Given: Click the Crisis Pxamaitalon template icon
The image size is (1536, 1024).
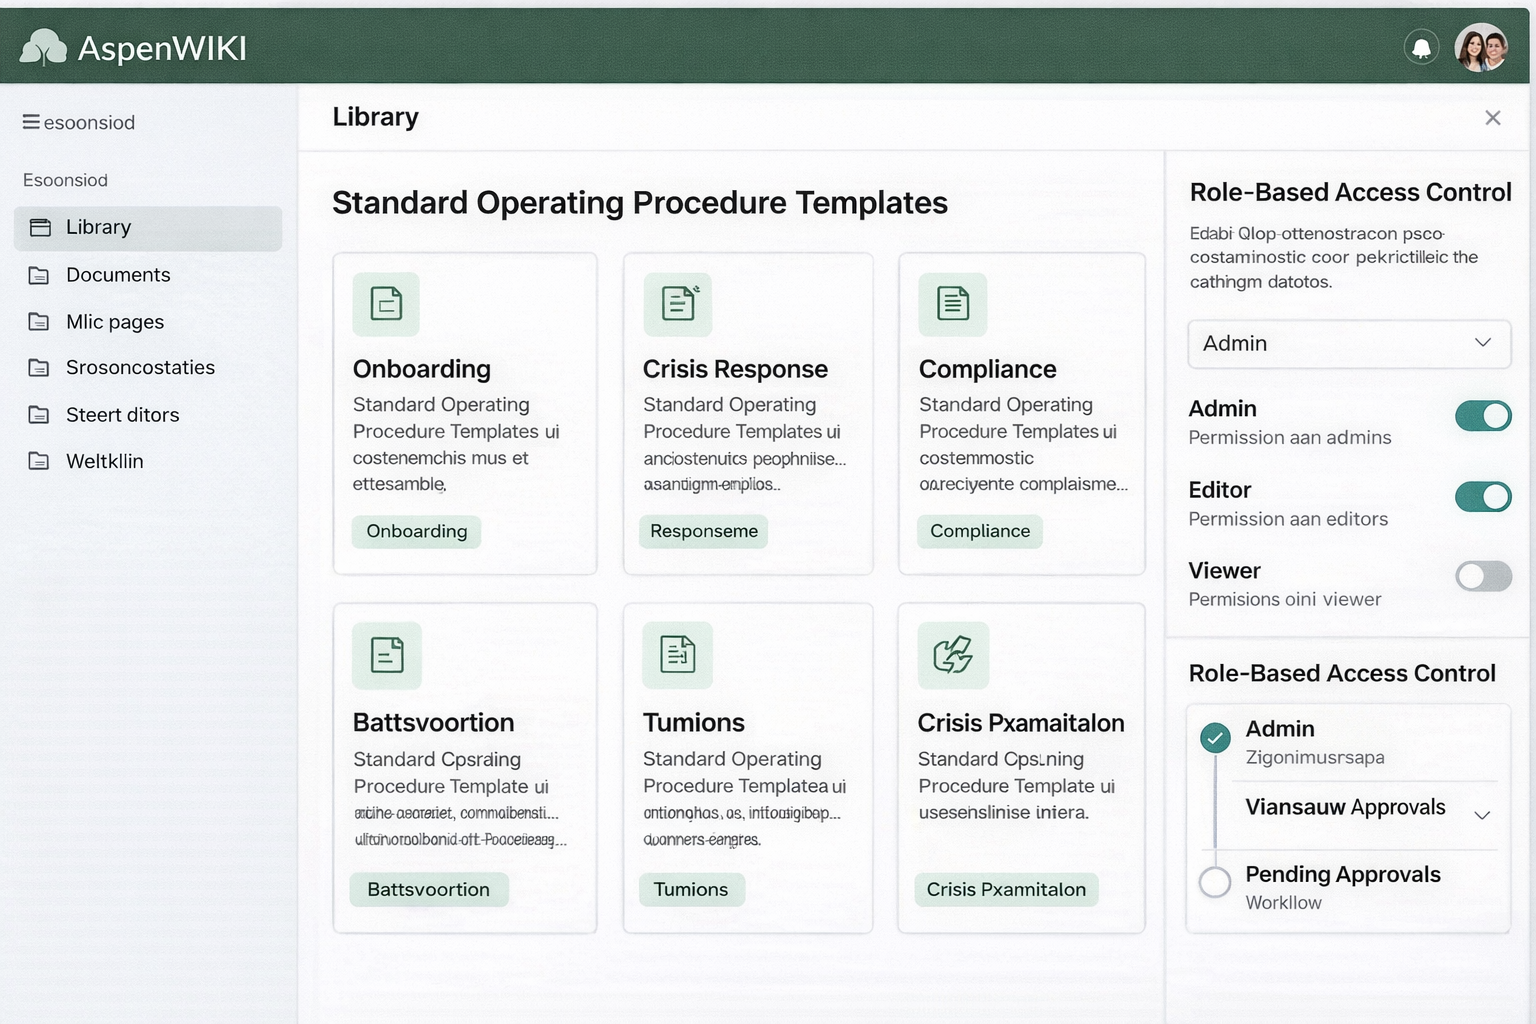Looking at the screenshot, I should [953, 655].
